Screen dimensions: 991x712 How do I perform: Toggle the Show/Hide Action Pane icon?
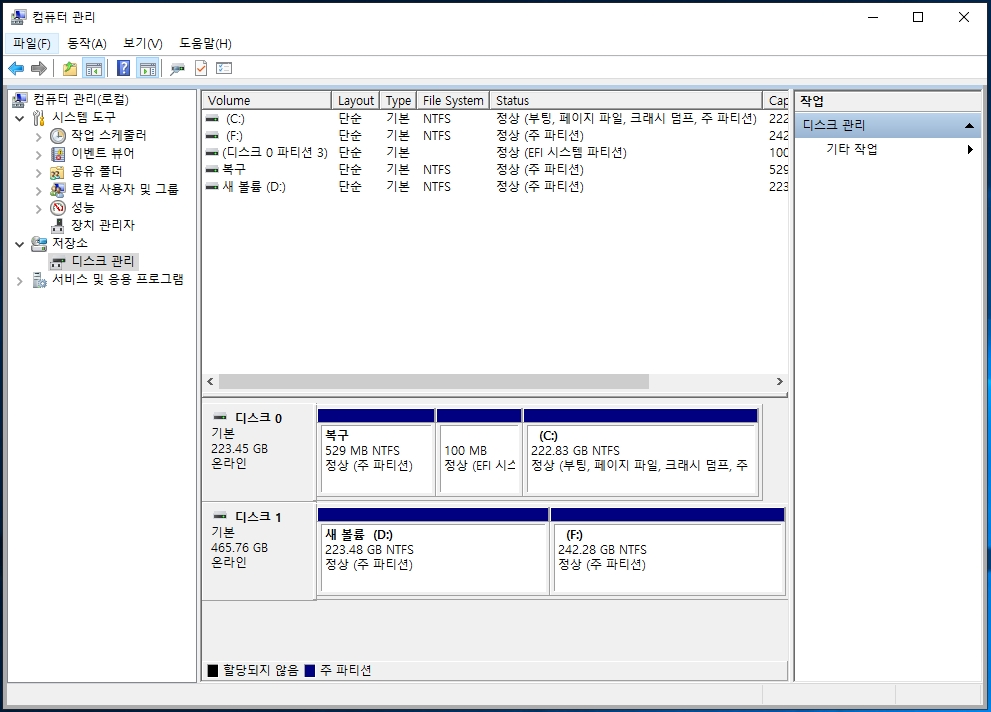pos(148,68)
